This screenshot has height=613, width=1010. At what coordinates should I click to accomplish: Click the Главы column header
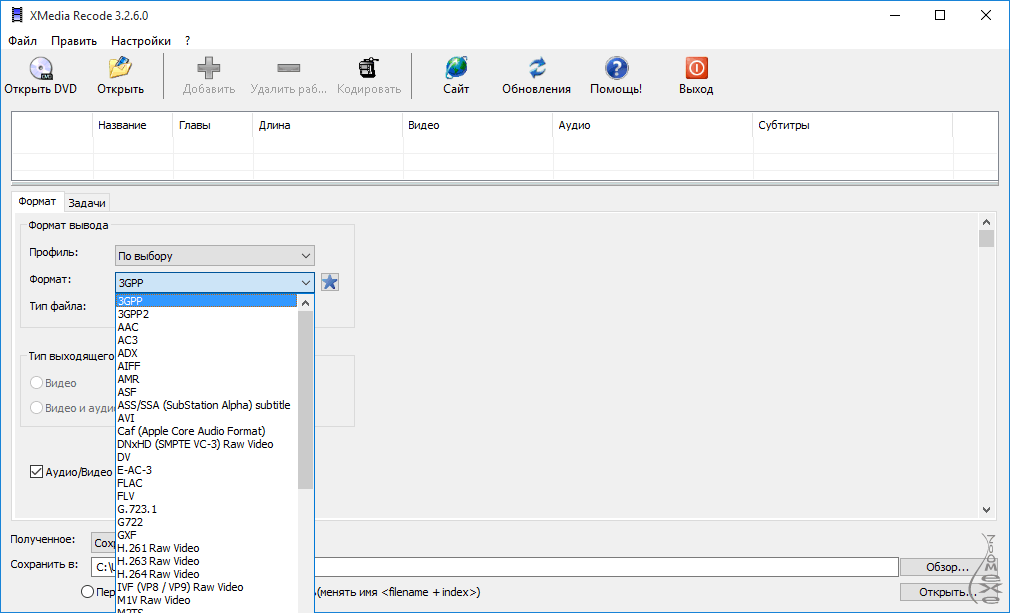213,126
